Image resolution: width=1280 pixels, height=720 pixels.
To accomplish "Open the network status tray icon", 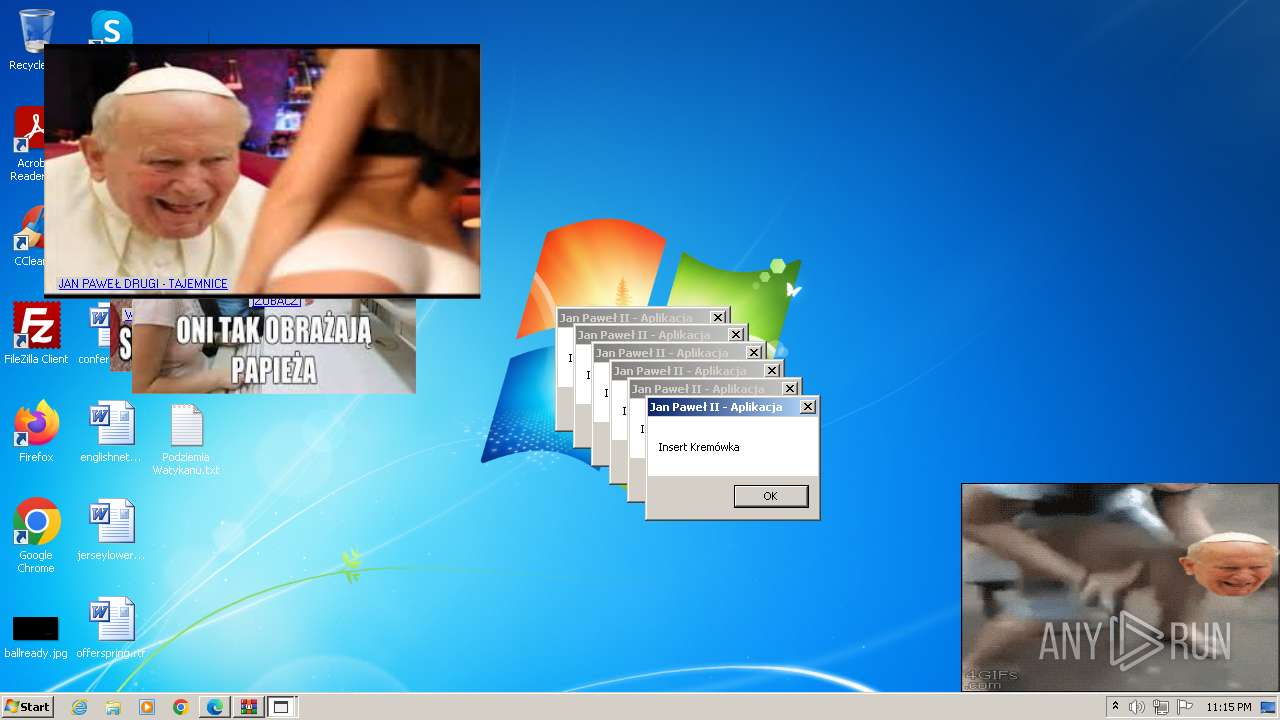I will (1161, 707).
